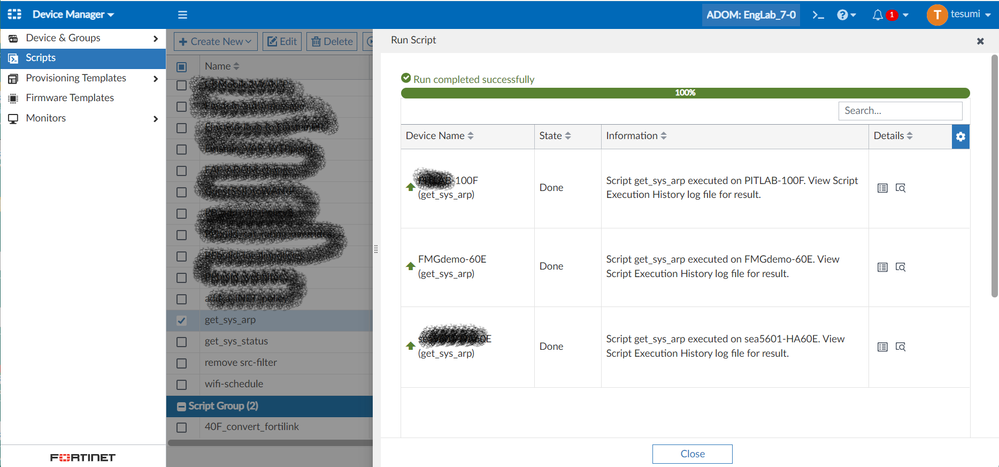Click the green success checkmark icon
This screenshot has width=999, height=467.
click(406, 78)
